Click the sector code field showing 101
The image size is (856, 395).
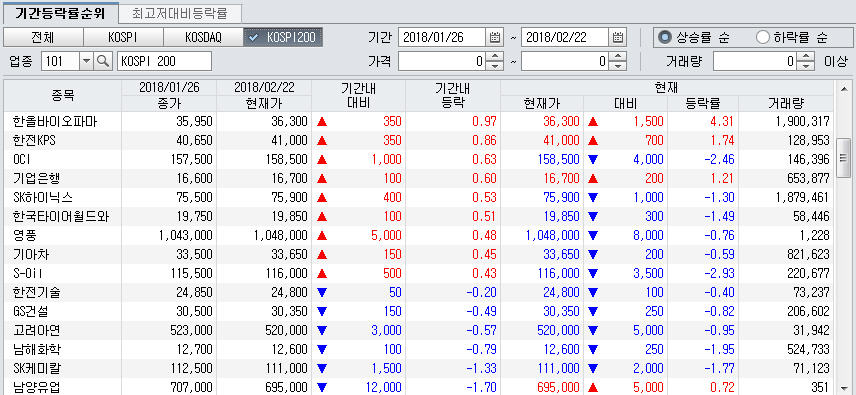point(61,61)
